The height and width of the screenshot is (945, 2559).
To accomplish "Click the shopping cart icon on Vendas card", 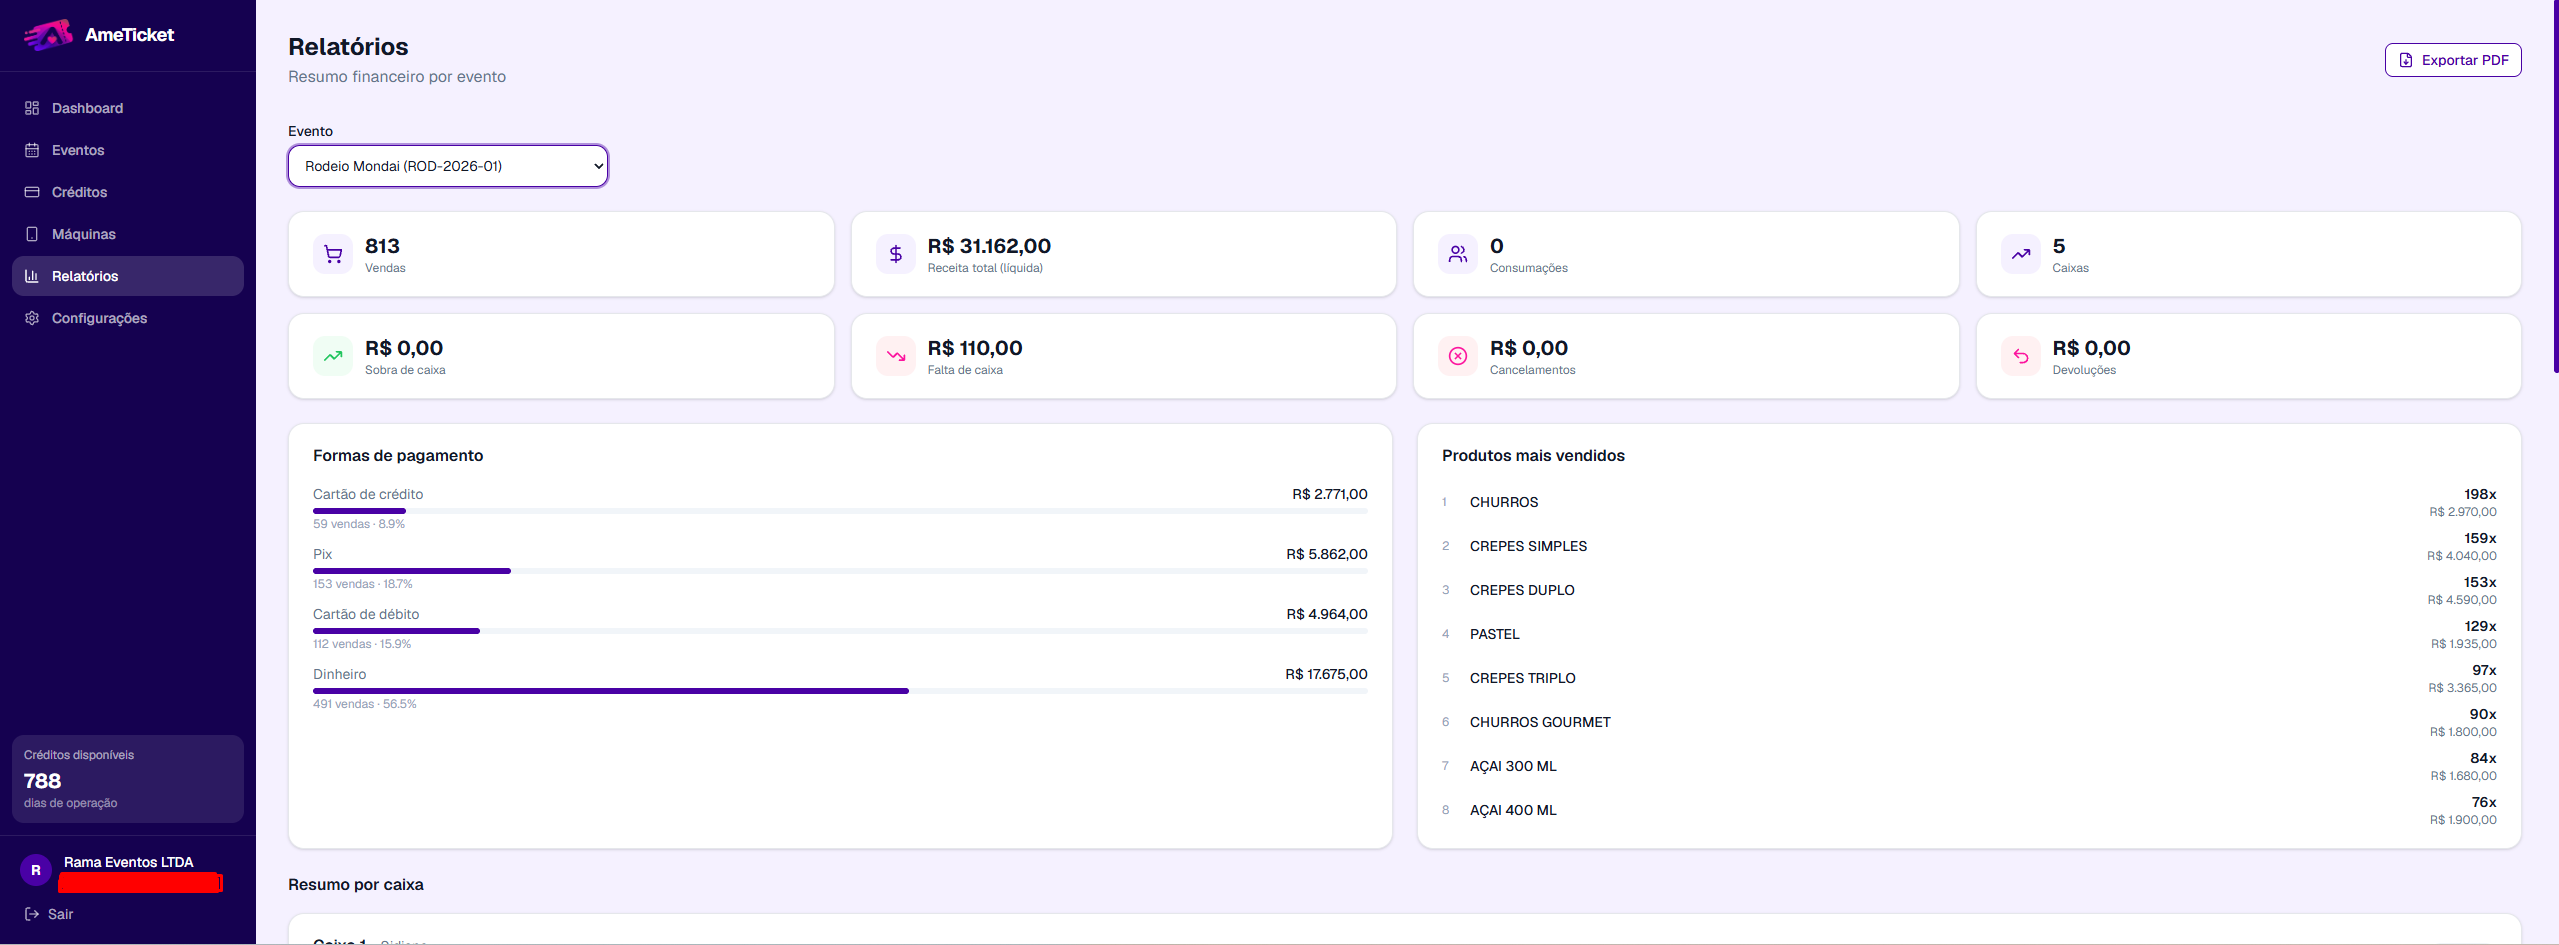I will [333, 254].
